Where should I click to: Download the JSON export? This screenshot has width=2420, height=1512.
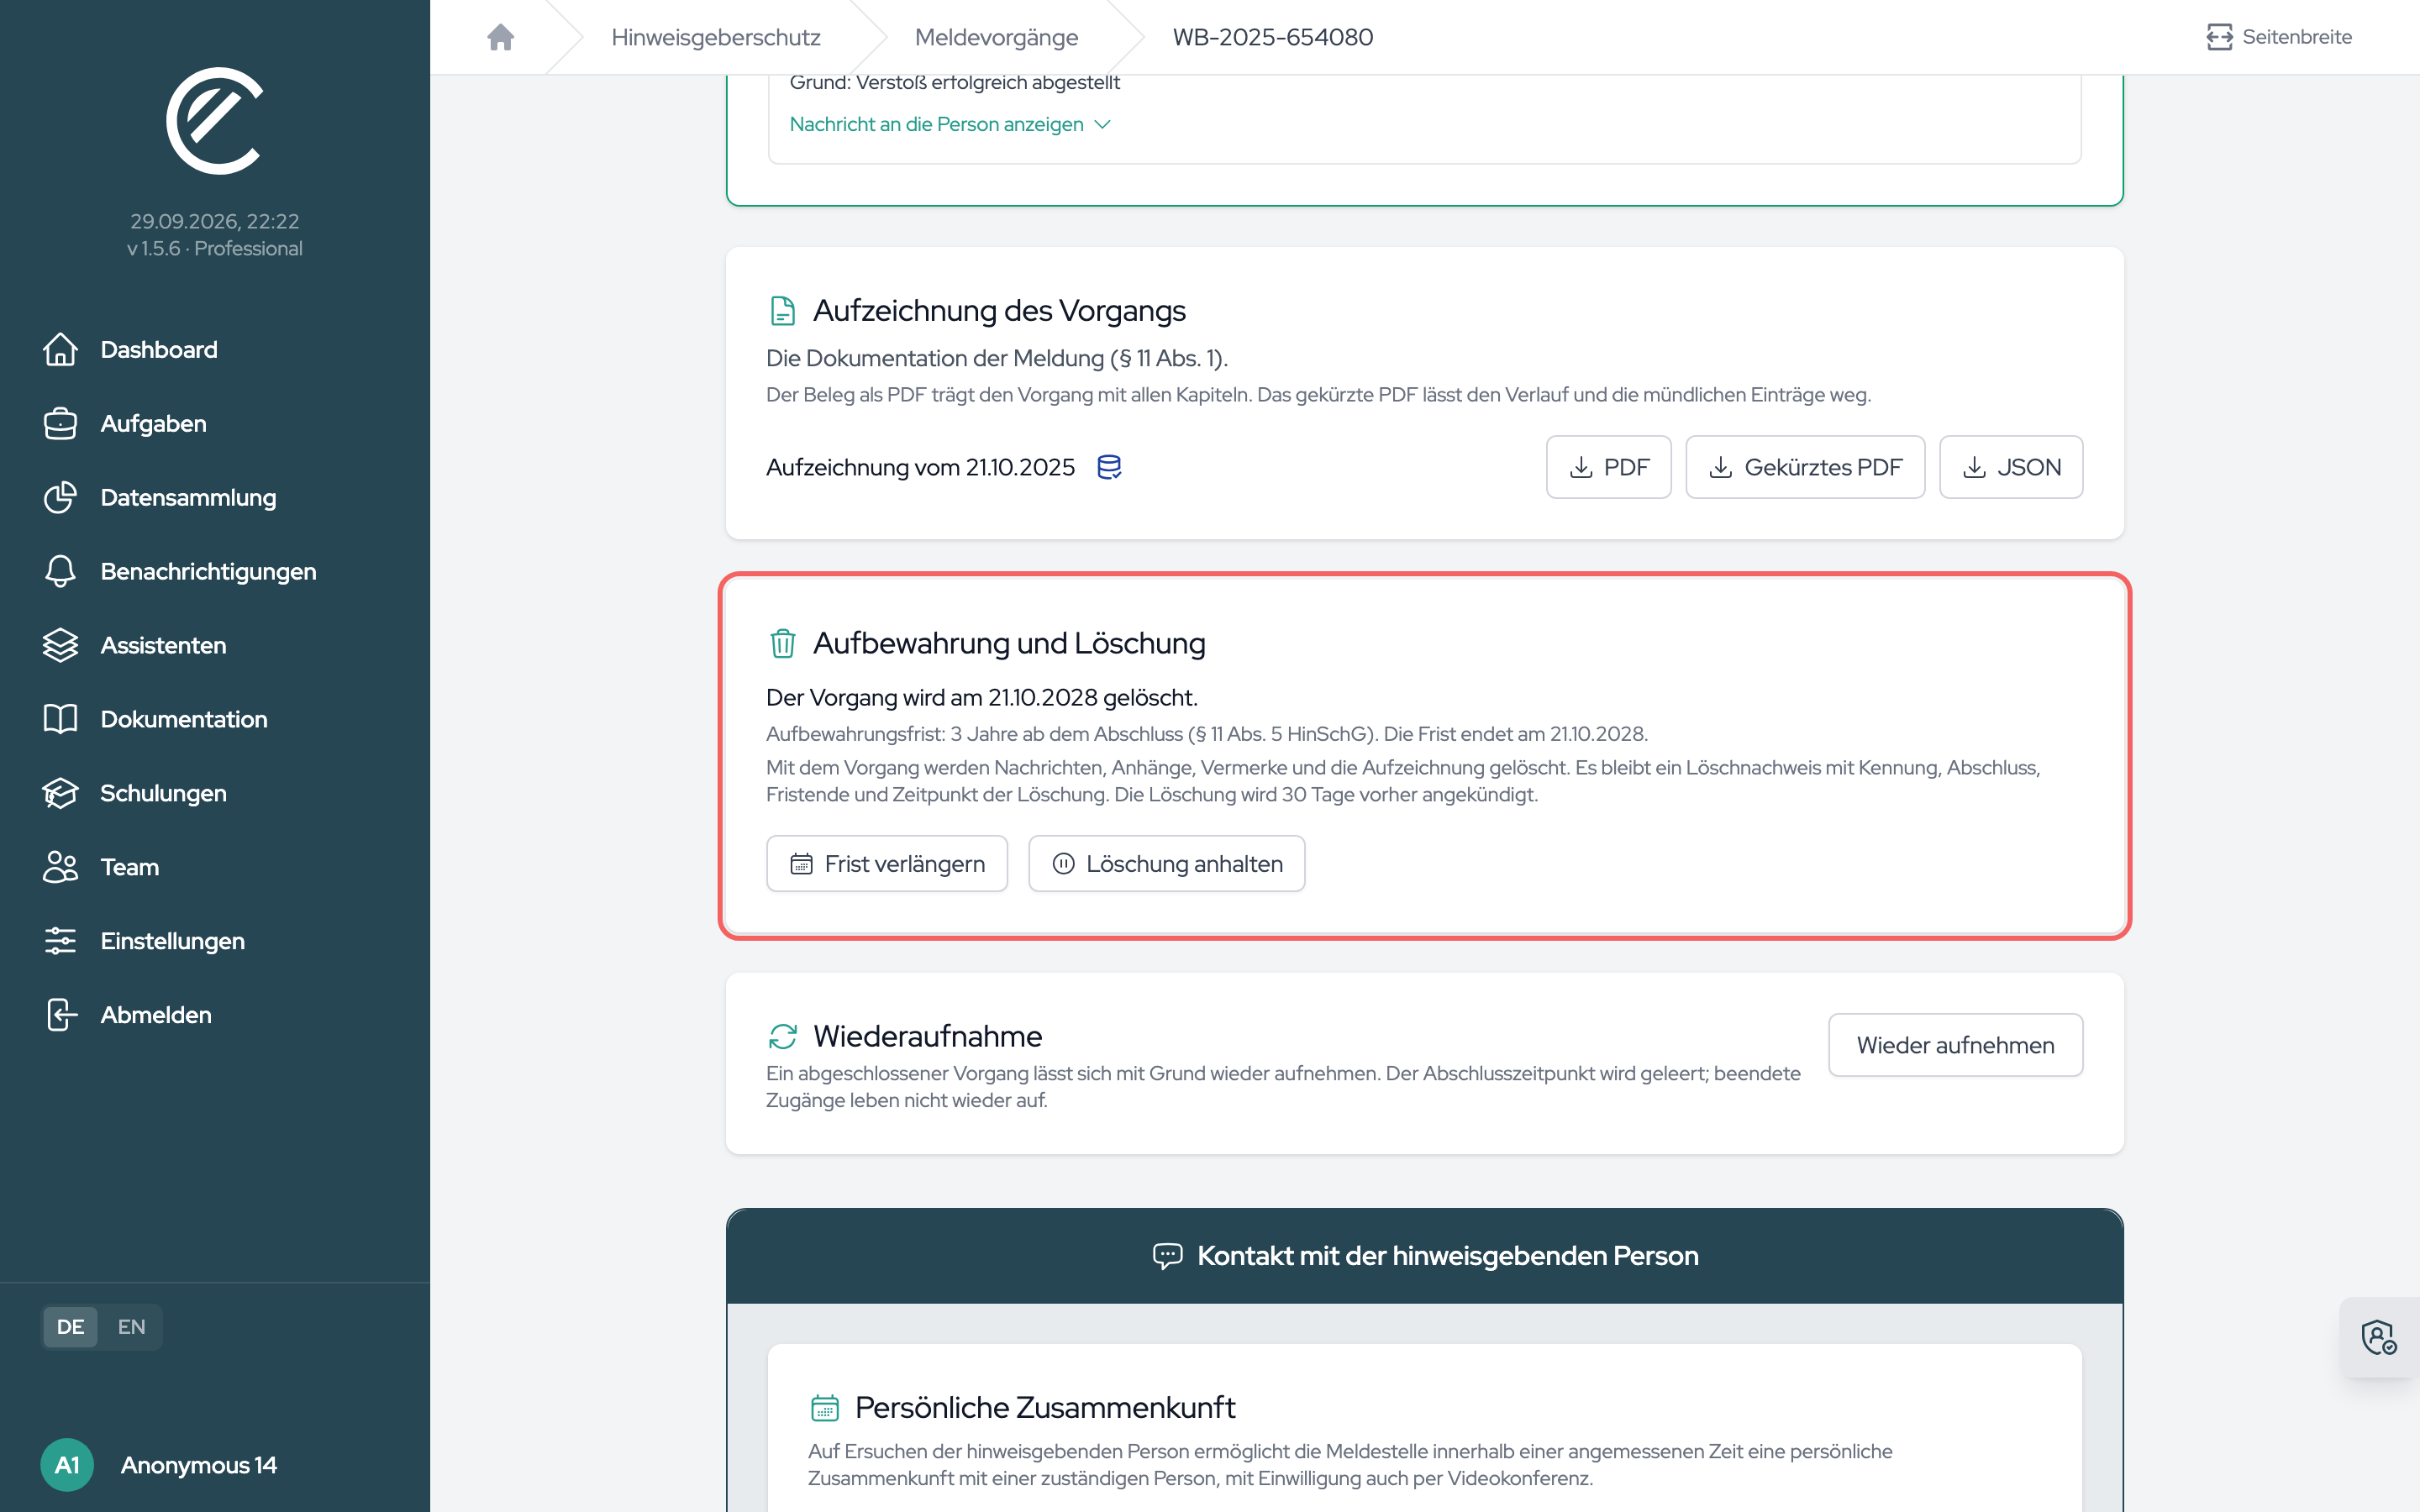coord(2010,467)
